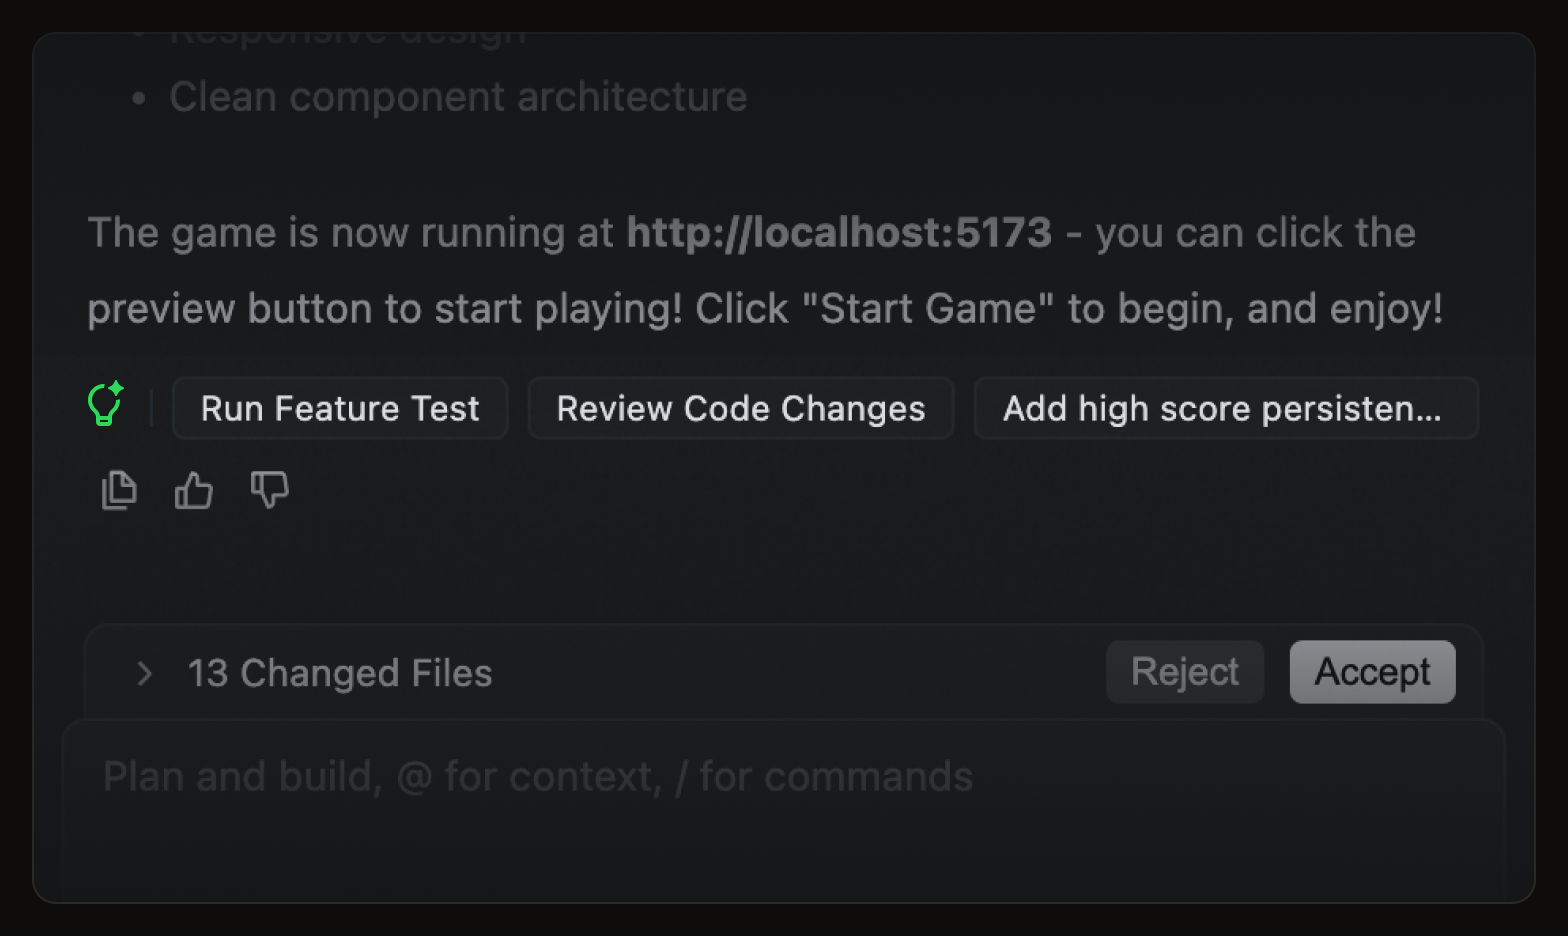
Task: Click the Review Code Changes suggestion
Action: click(x=740, y=408)
